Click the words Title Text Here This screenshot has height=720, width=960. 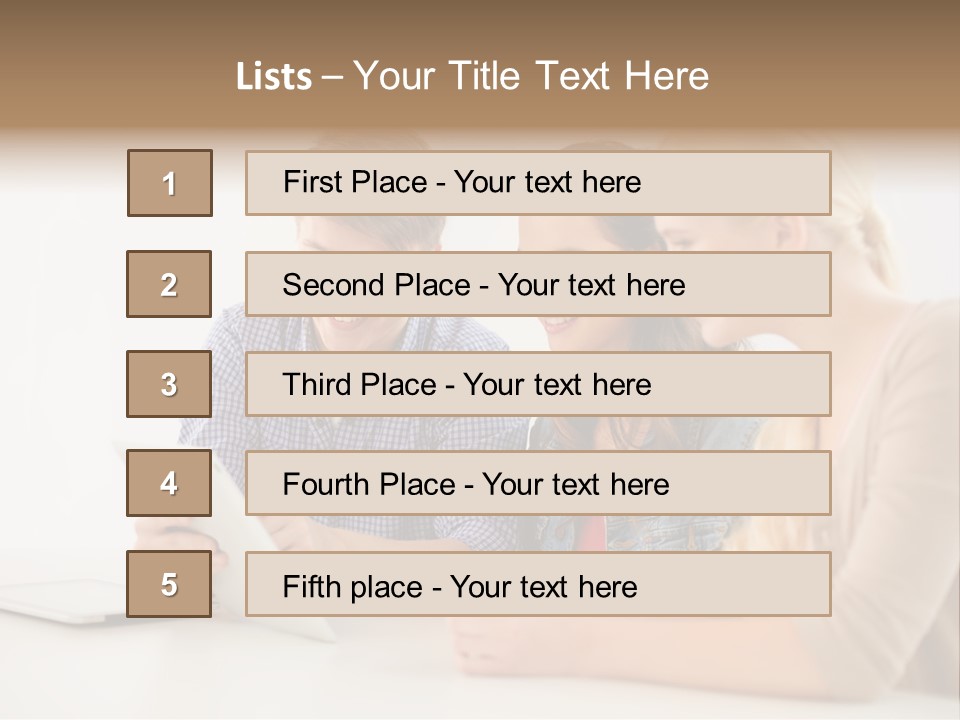[579, 76]
